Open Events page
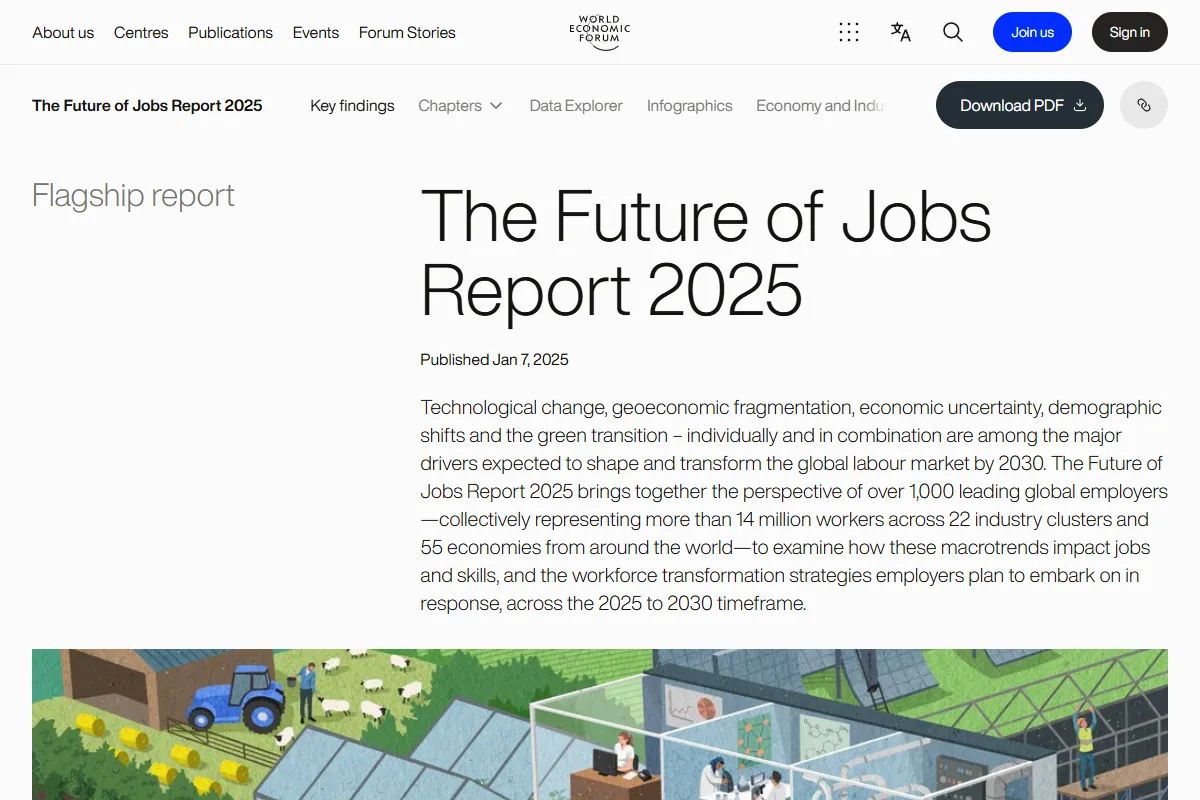The height and width of the screenshot is (800, 1200). tap(316, 32)
